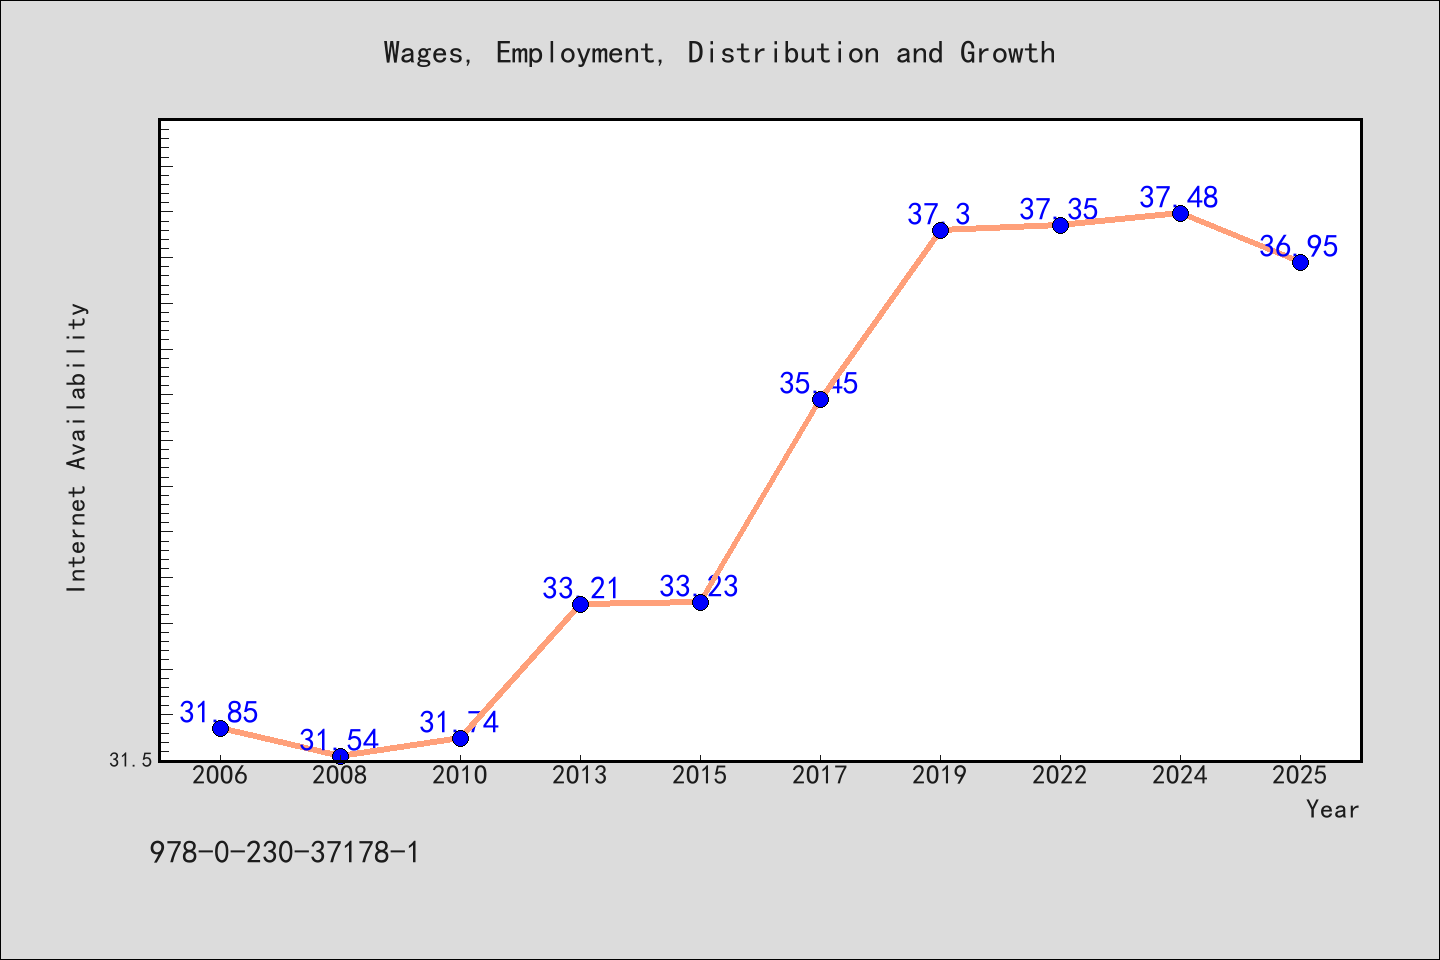
Task: Click the data point for year 2006
Action: coord(220,728)
